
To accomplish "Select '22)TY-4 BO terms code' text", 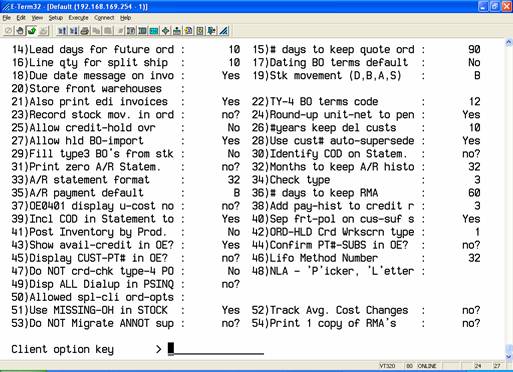I will coord(315,101).
